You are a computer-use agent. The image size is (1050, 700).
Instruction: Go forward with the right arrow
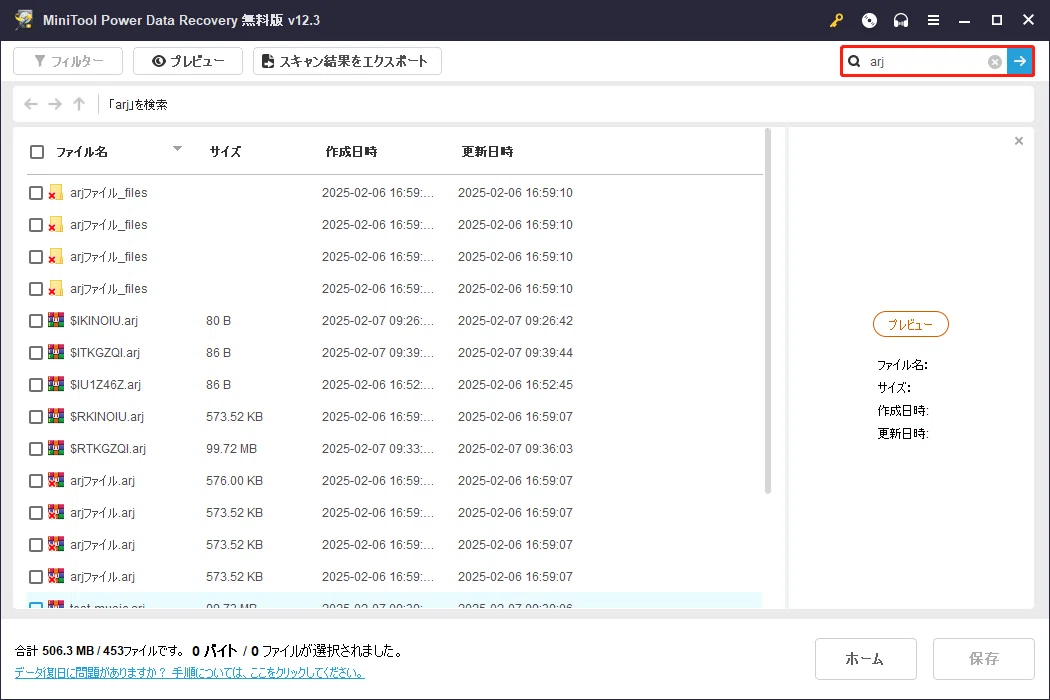point(55,104)
